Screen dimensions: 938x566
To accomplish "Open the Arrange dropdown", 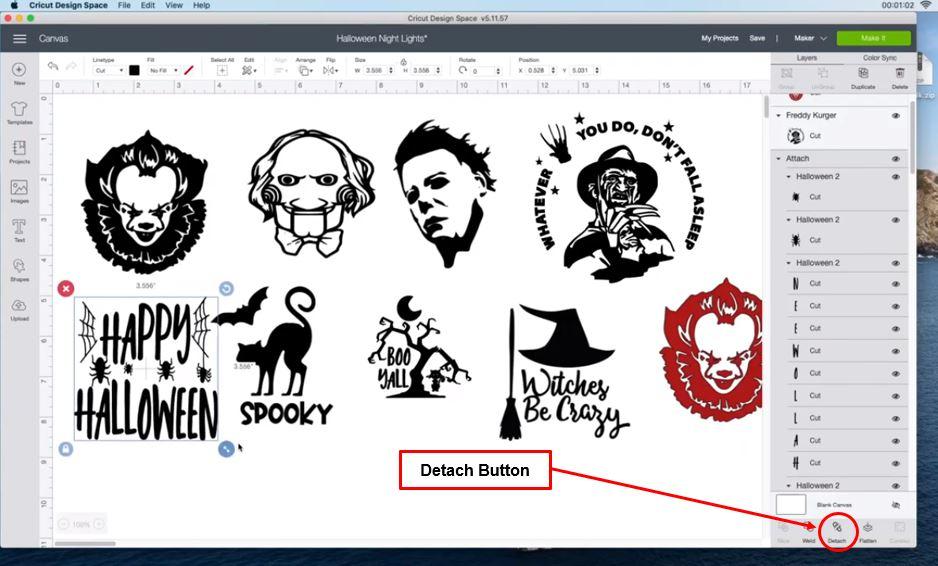I will [x=305, y=71].
